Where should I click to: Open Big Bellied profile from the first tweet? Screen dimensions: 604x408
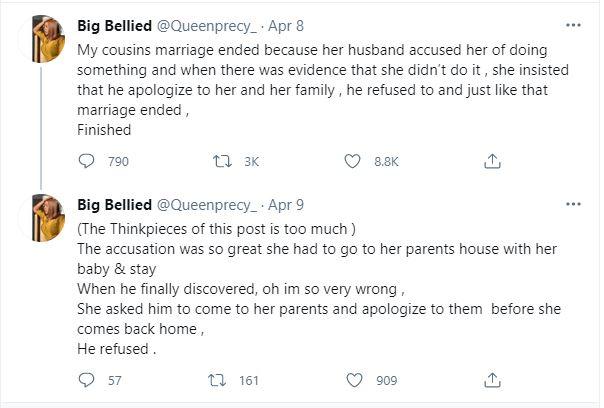click(115, 25)
